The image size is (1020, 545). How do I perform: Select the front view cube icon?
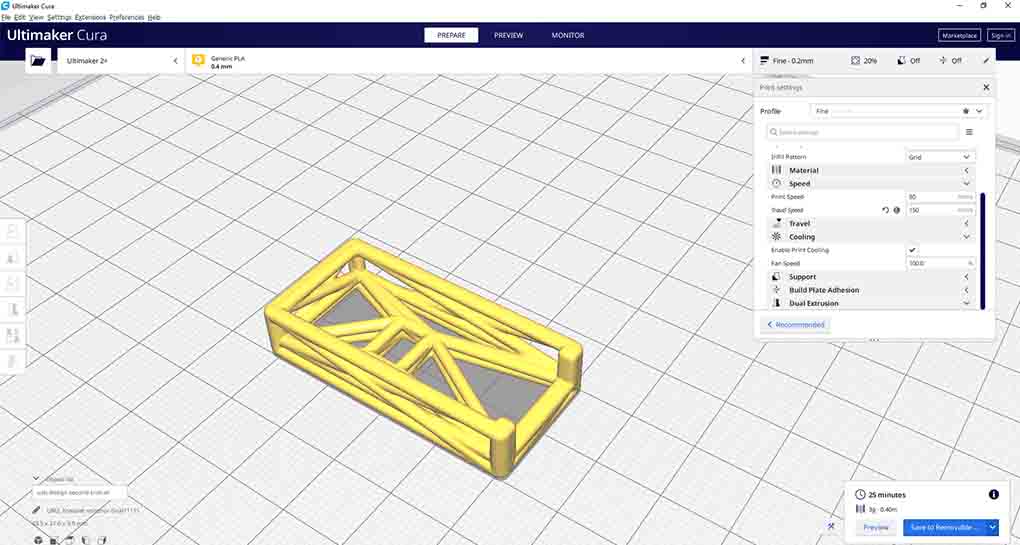click(x=55, y=540)
